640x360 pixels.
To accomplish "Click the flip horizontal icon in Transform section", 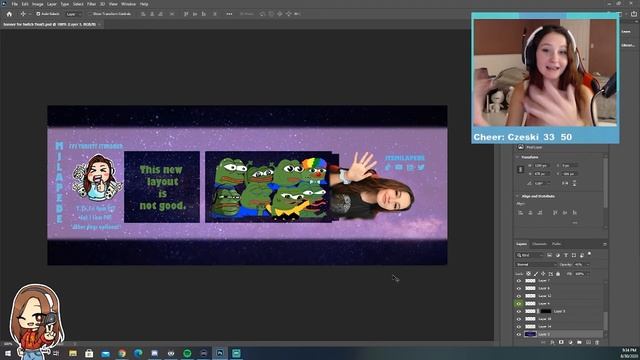I will pos(566,183).
